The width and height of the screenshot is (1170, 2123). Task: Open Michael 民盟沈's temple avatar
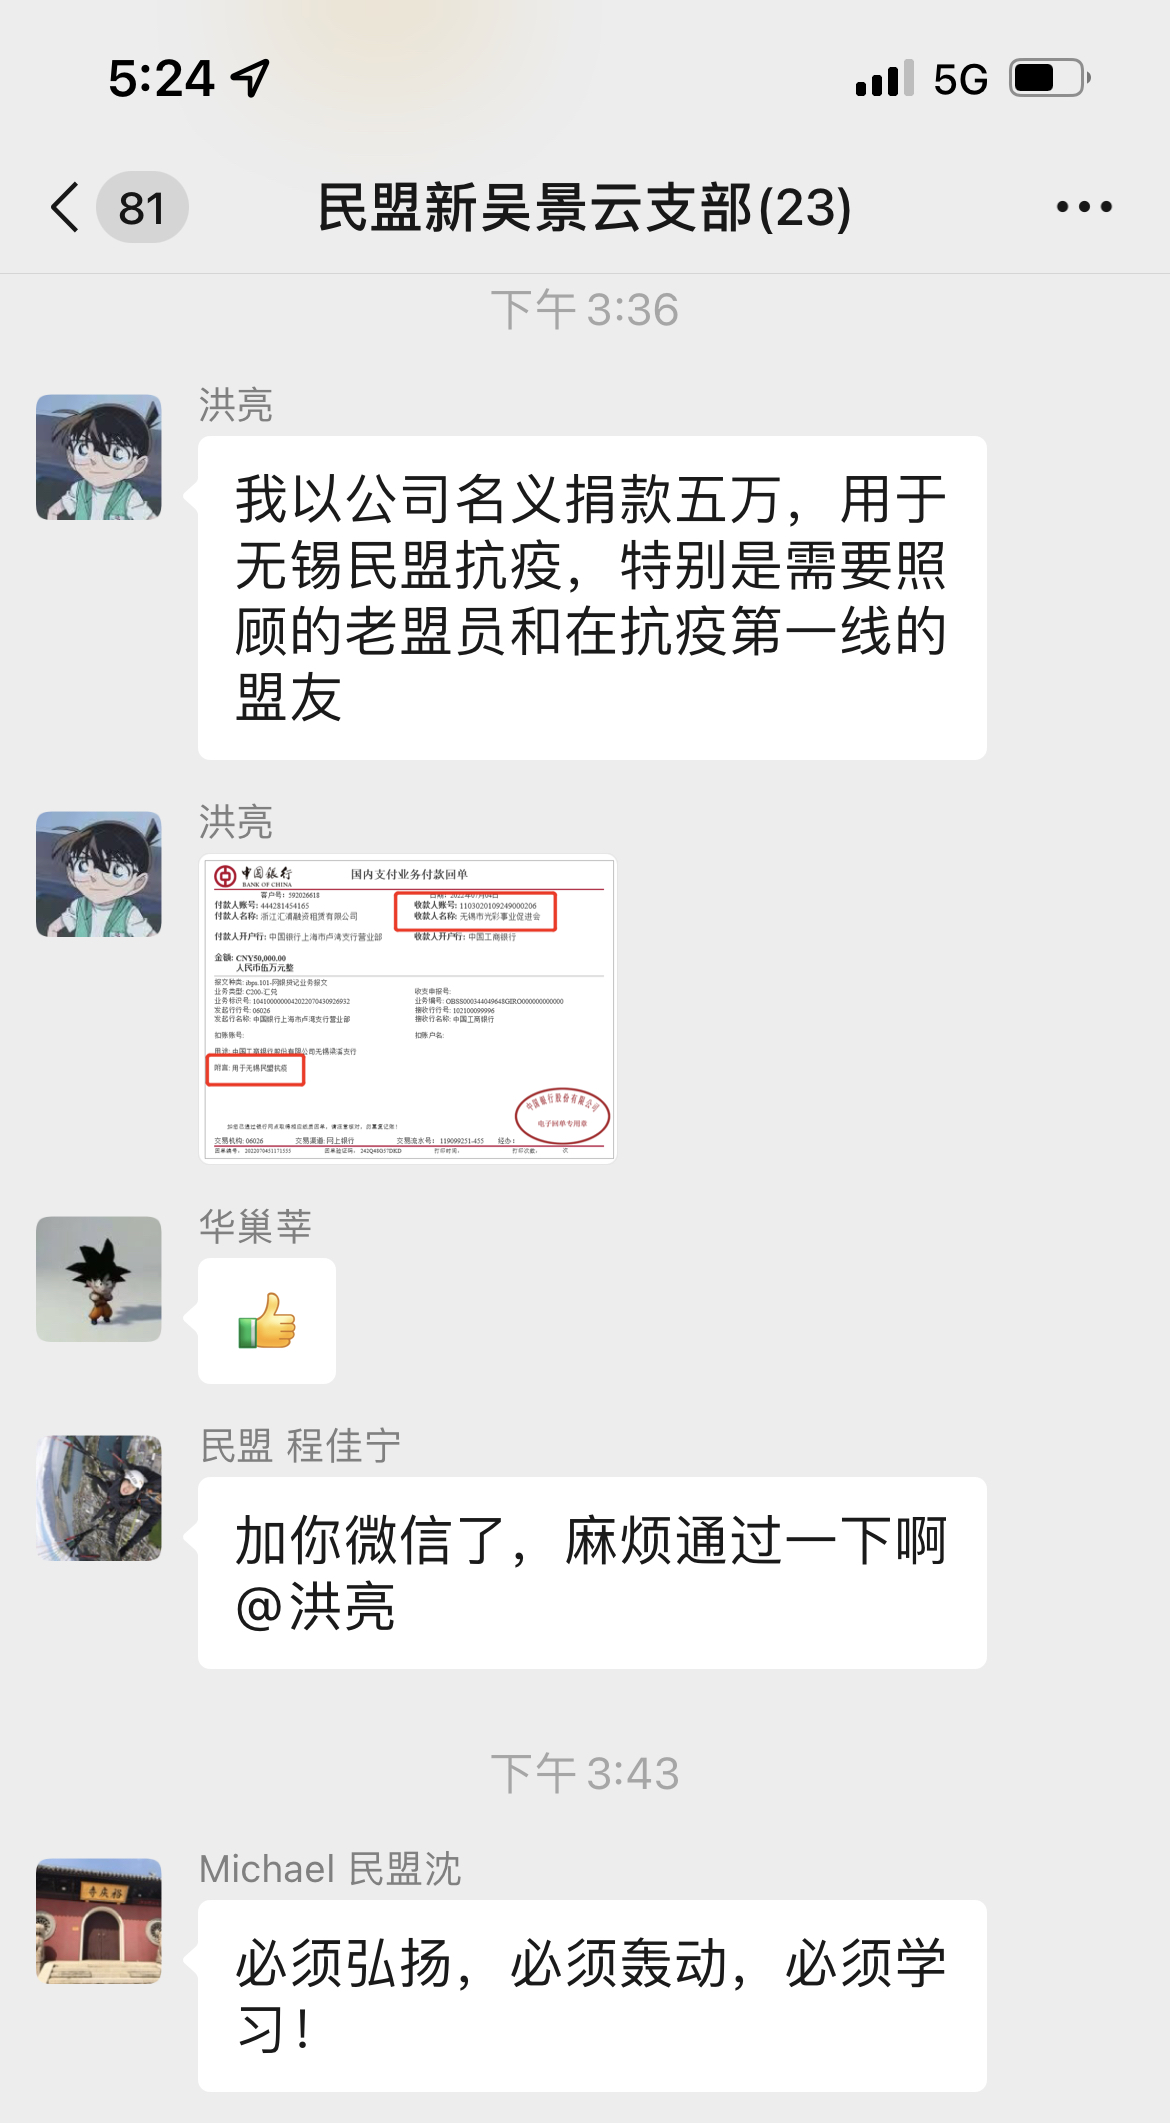(99, 1921)
